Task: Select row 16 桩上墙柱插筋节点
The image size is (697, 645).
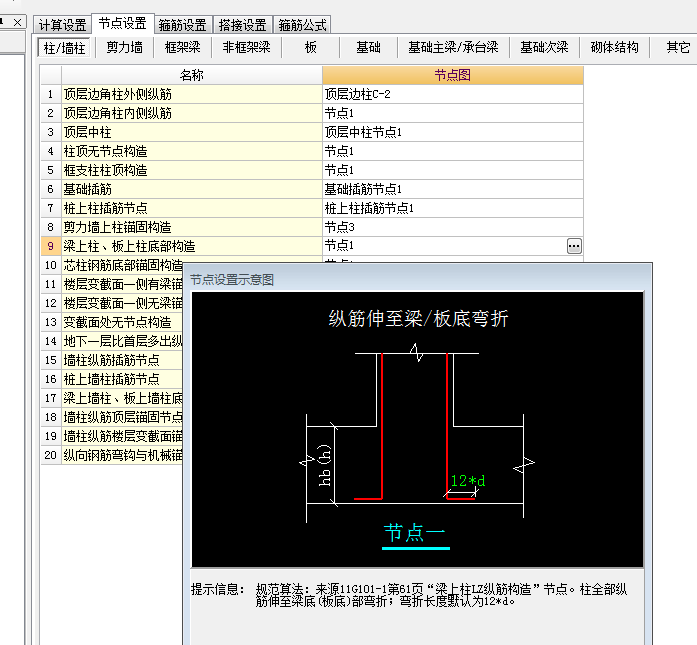Action: tap(122, 379)
